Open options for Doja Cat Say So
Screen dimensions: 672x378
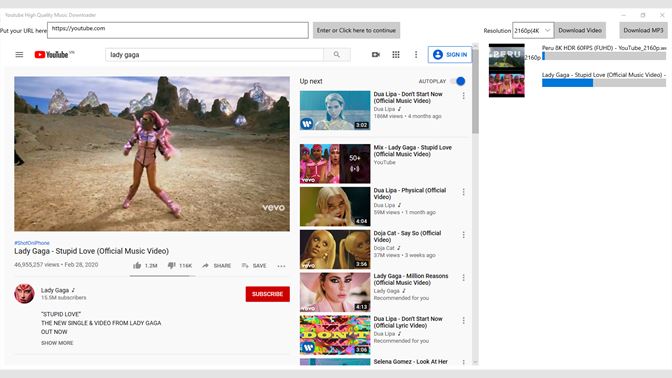tap(463, 235)
